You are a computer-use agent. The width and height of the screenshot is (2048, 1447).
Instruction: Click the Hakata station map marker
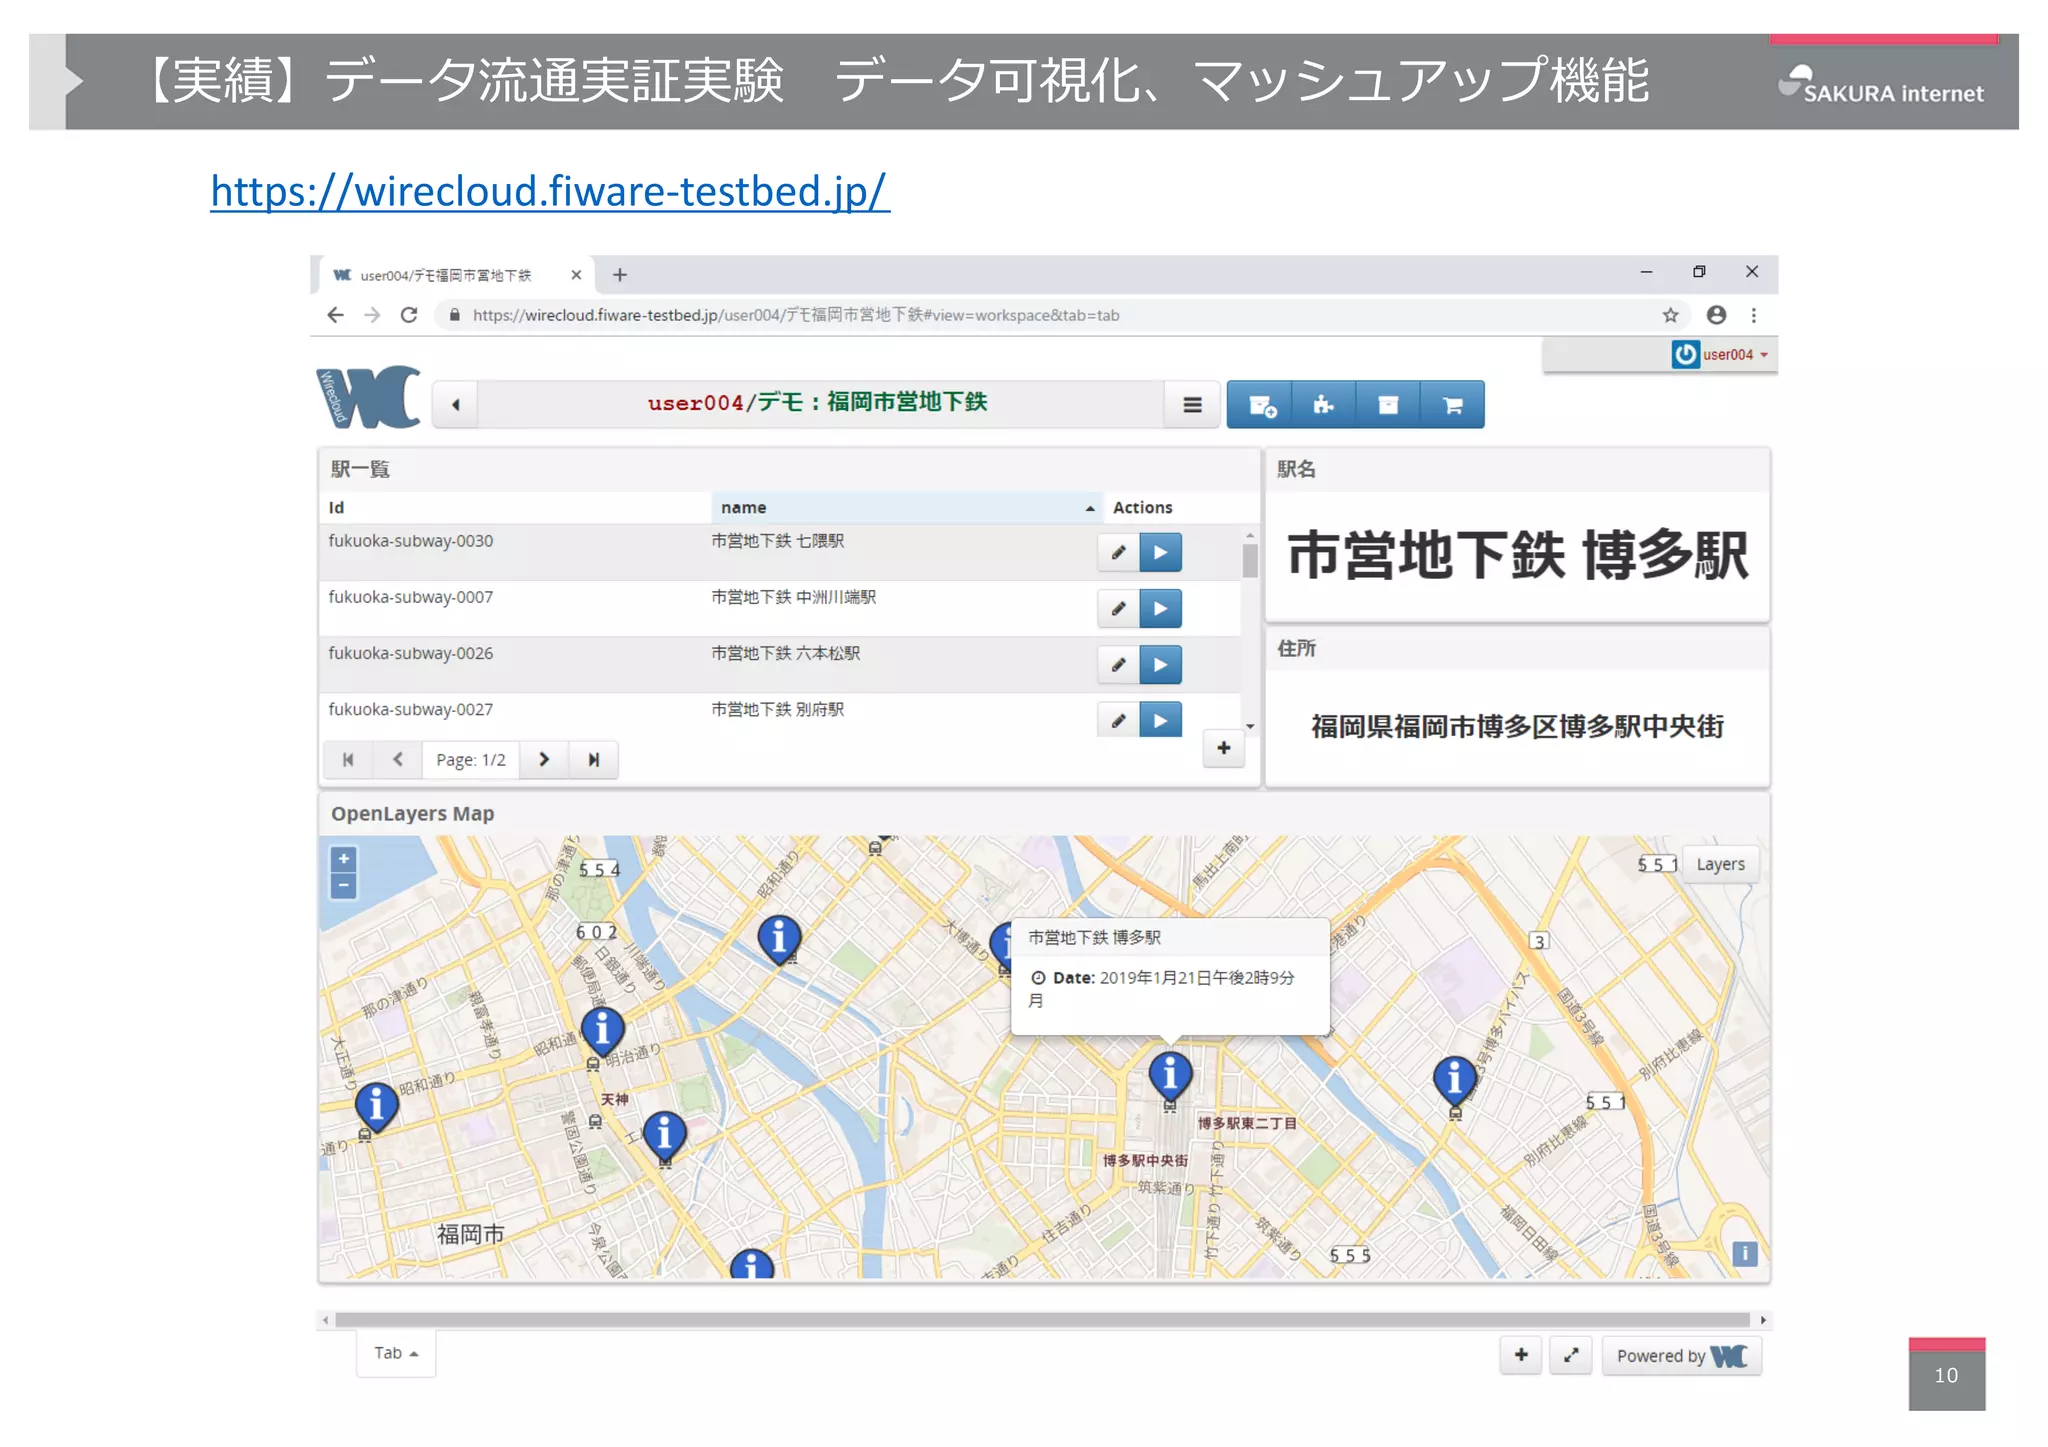click(x=1170, y=1076)
